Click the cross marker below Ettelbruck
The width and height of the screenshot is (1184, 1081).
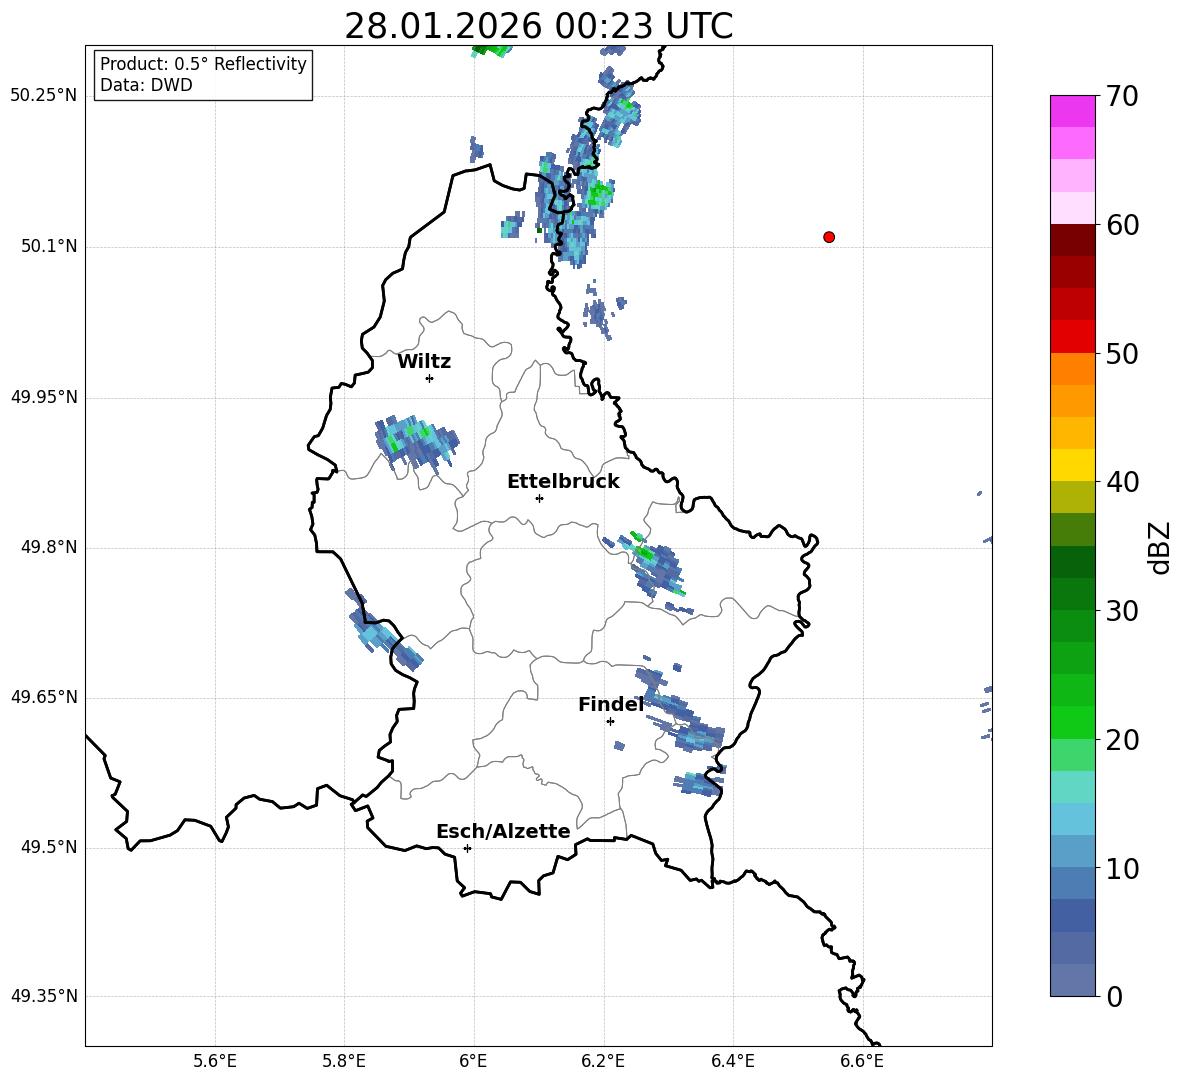click(x=539, y=498)
